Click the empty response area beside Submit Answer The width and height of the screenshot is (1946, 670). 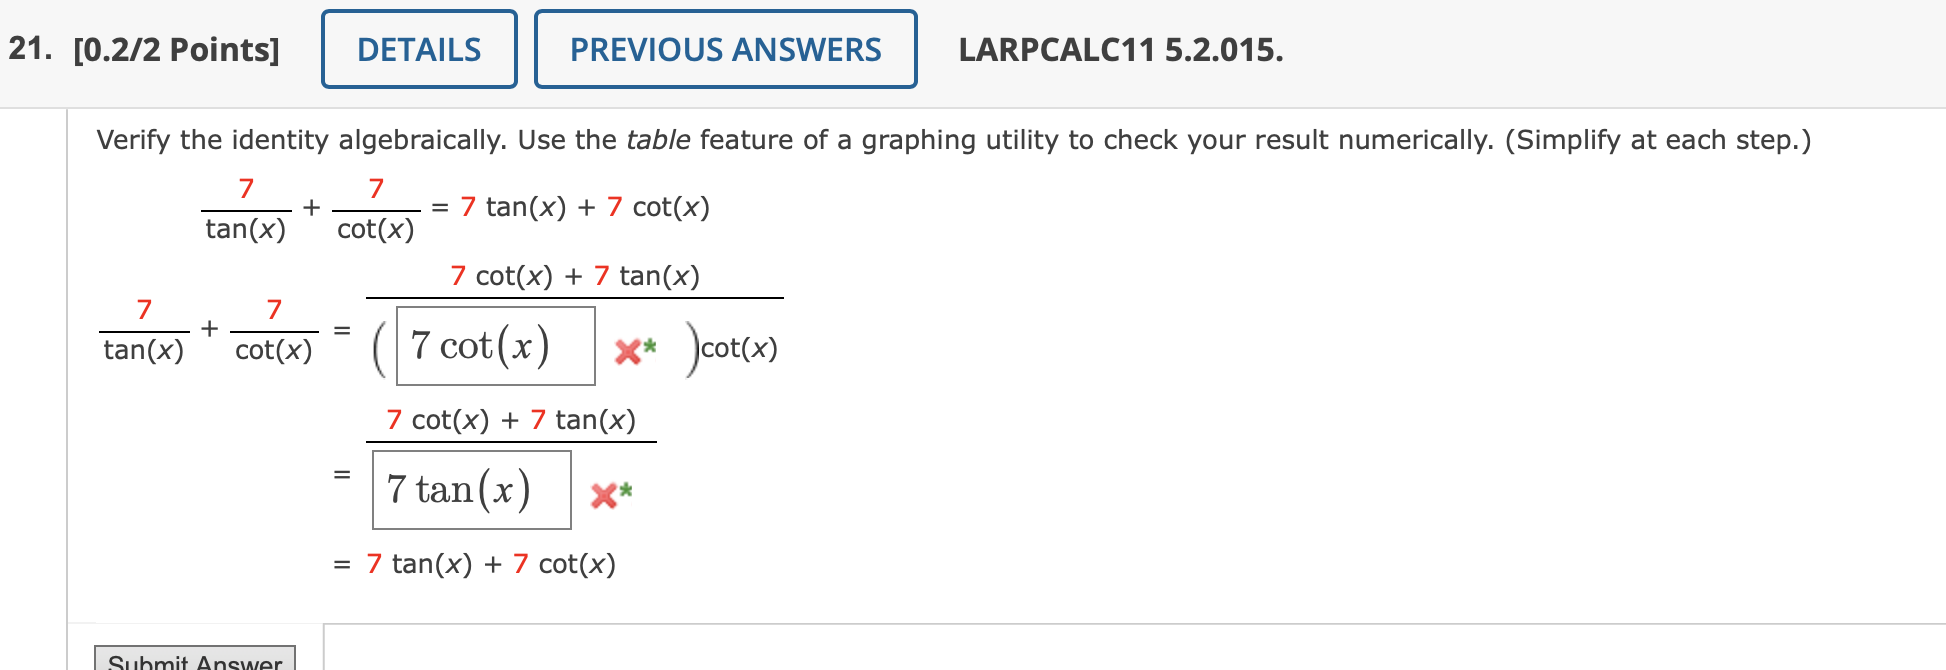point(900,650)
